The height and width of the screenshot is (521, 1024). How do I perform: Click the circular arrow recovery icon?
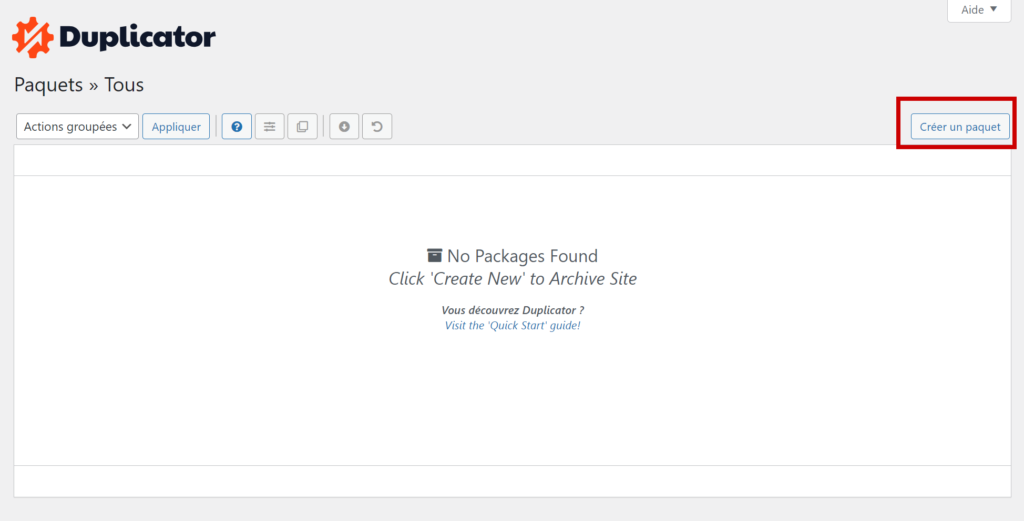coord(377,127)
